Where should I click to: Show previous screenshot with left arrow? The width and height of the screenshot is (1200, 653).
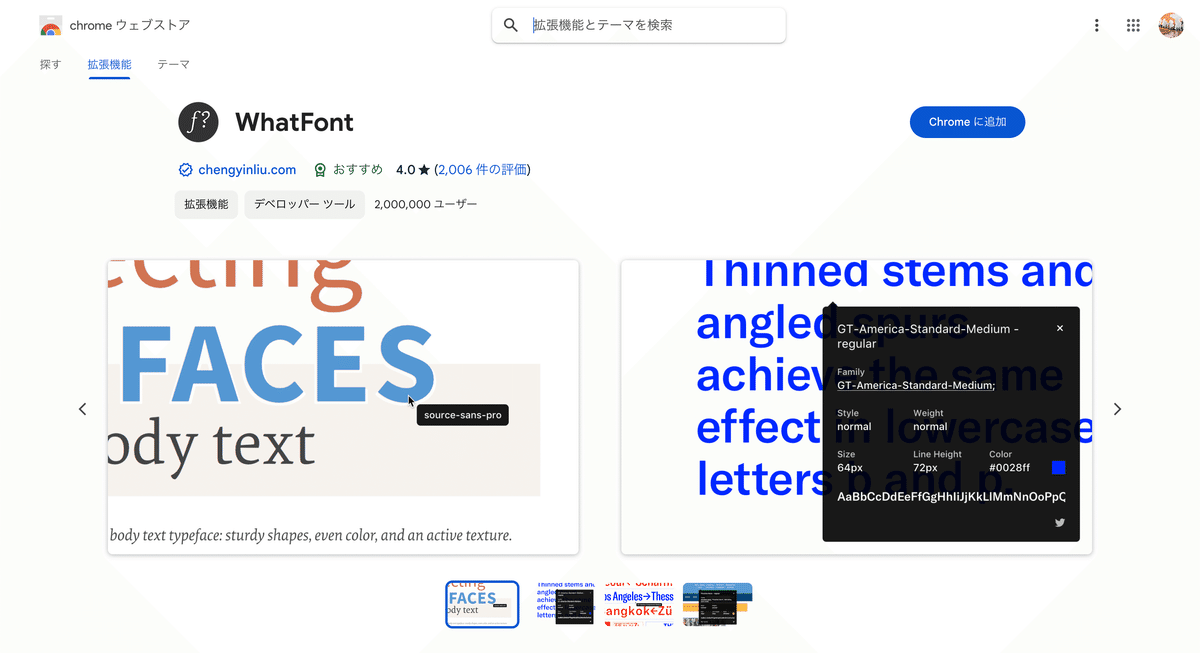pos(83,409)
